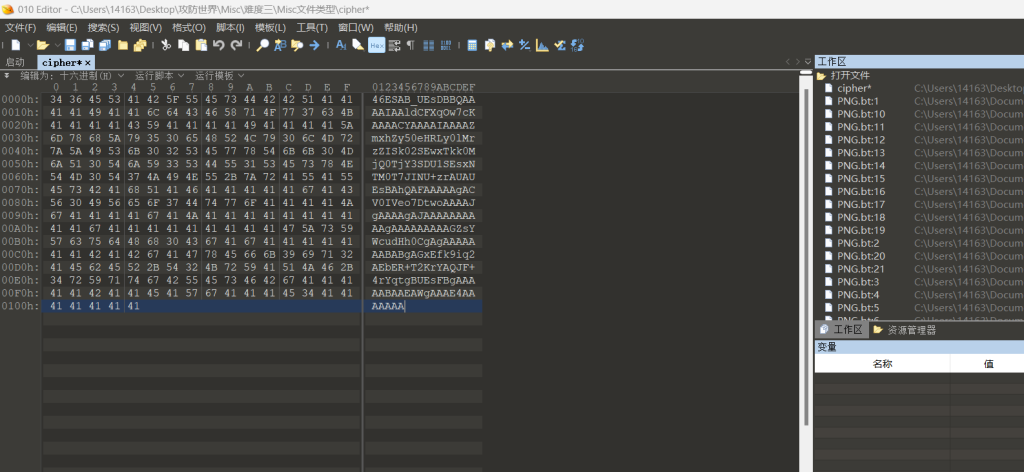Viewport: 1024px width, 472px height.
Task: Click the 名称 column header in 变量
Action: coord(882,364)
